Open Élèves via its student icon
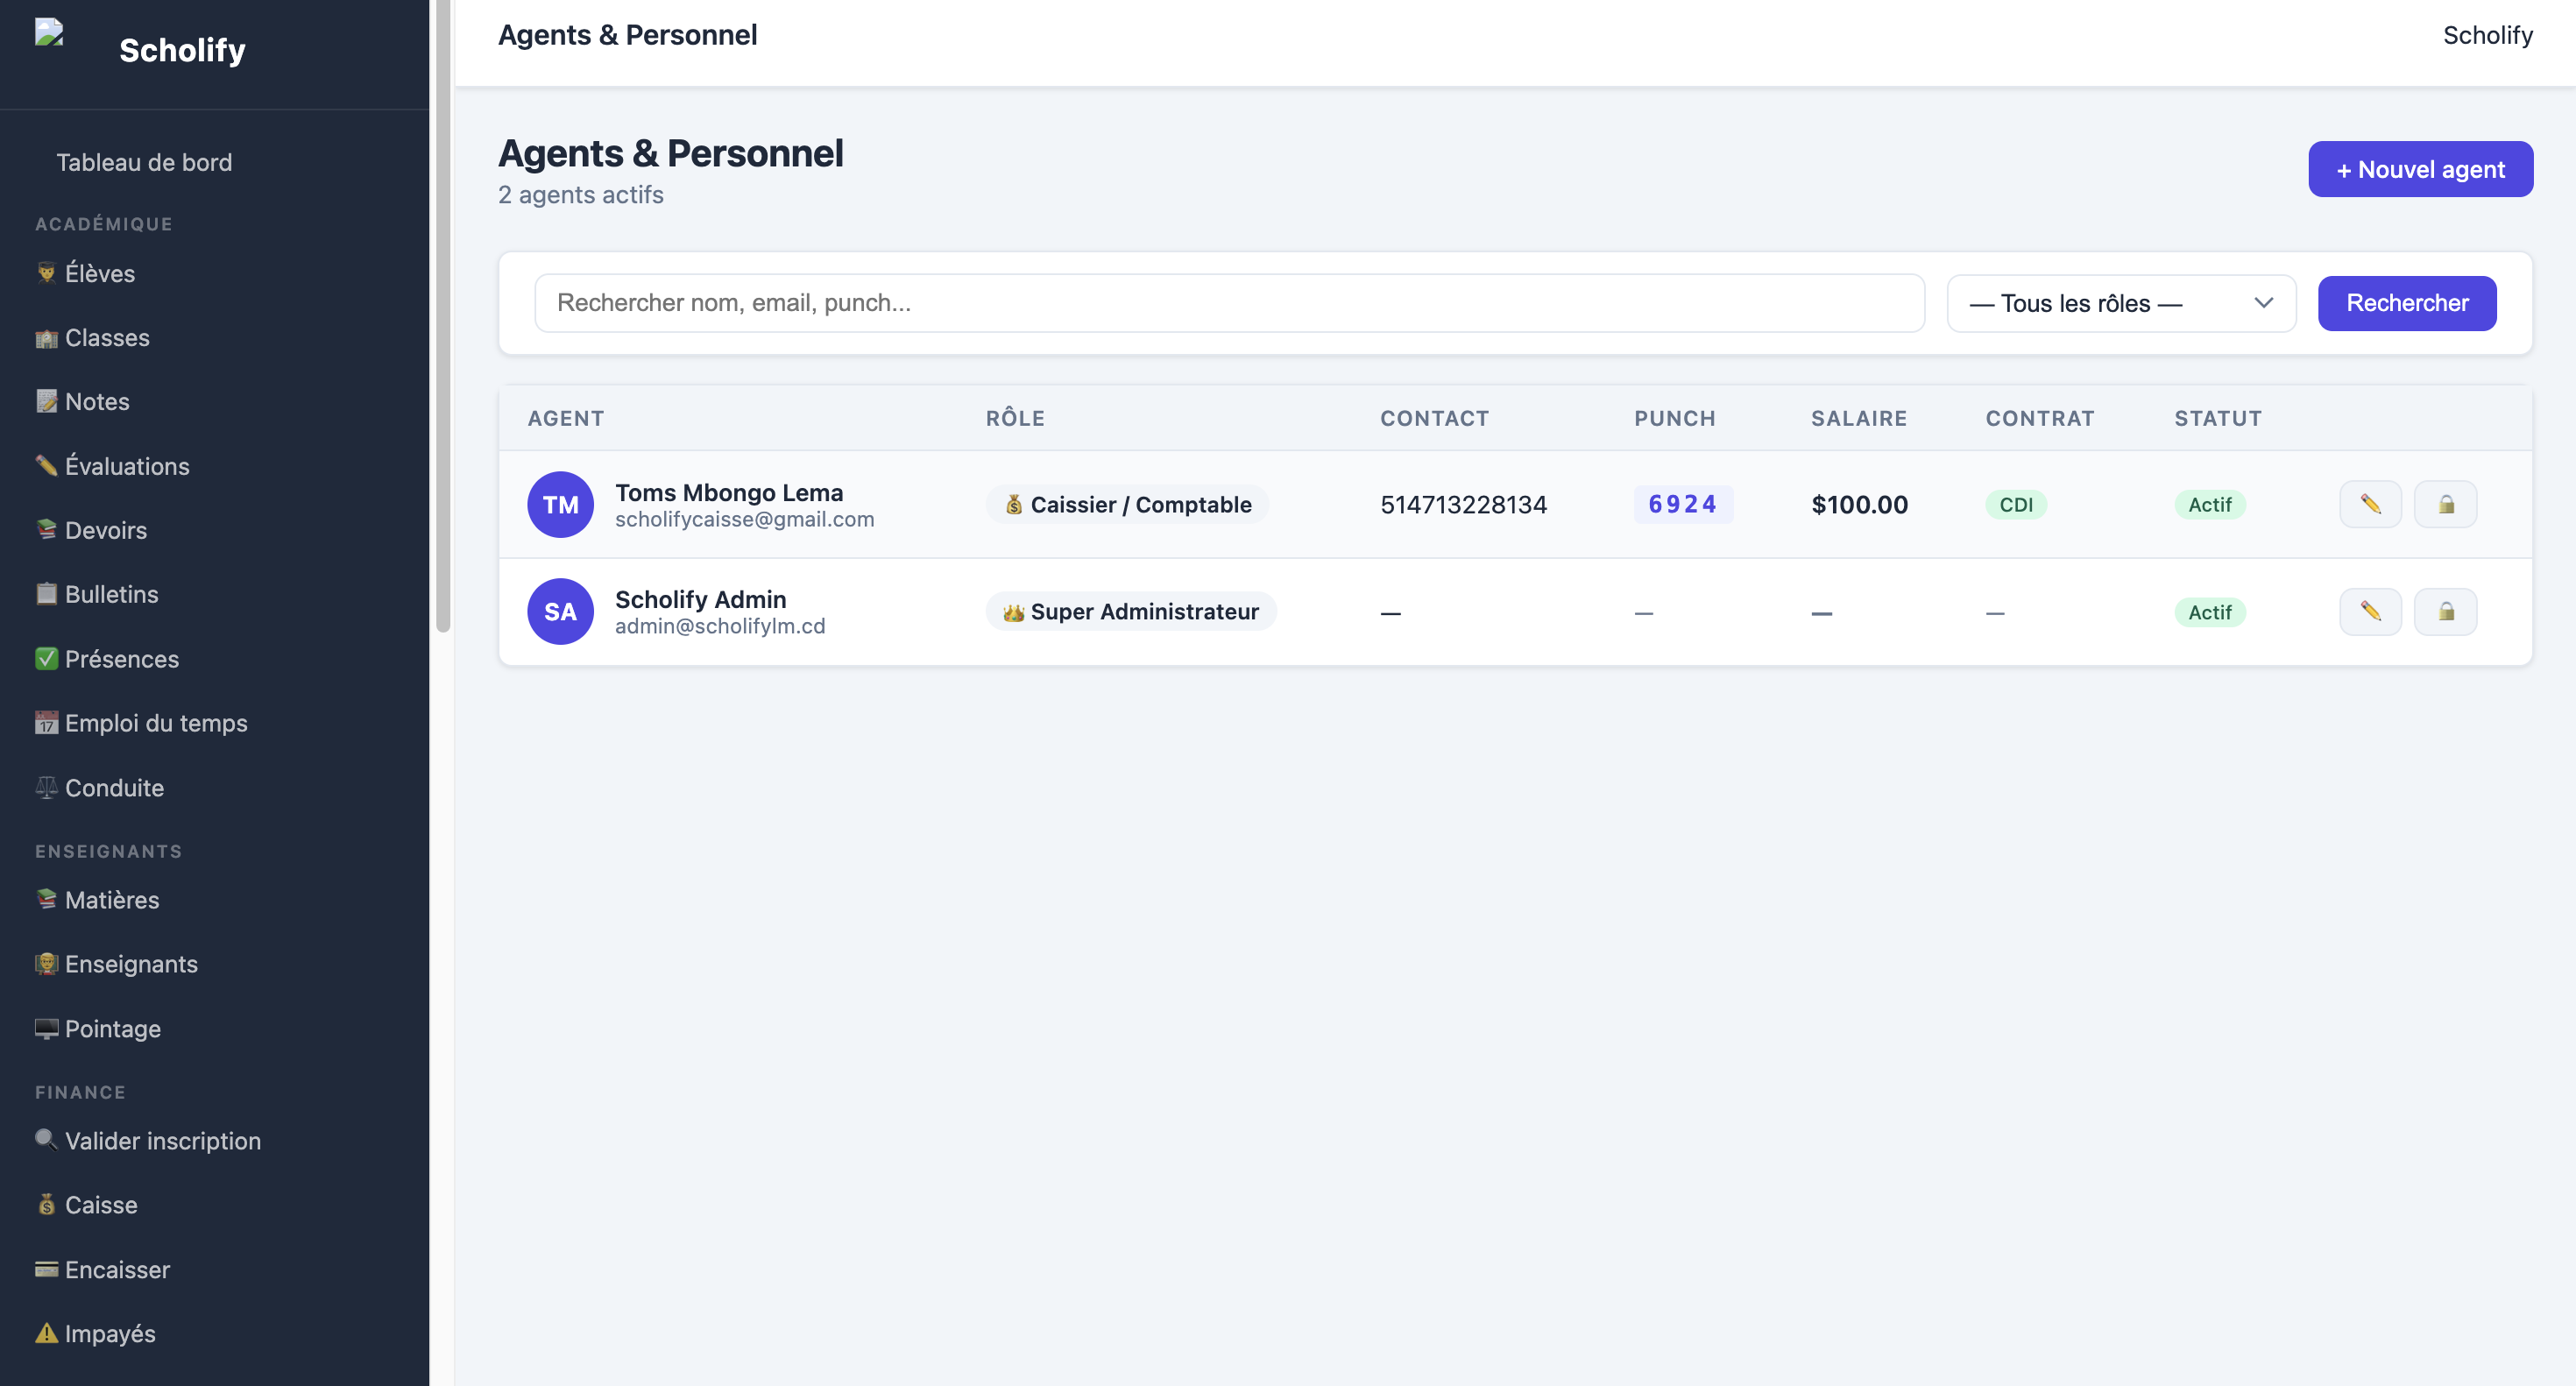This screenshot has width=2576, height=1386. point(46,272)
